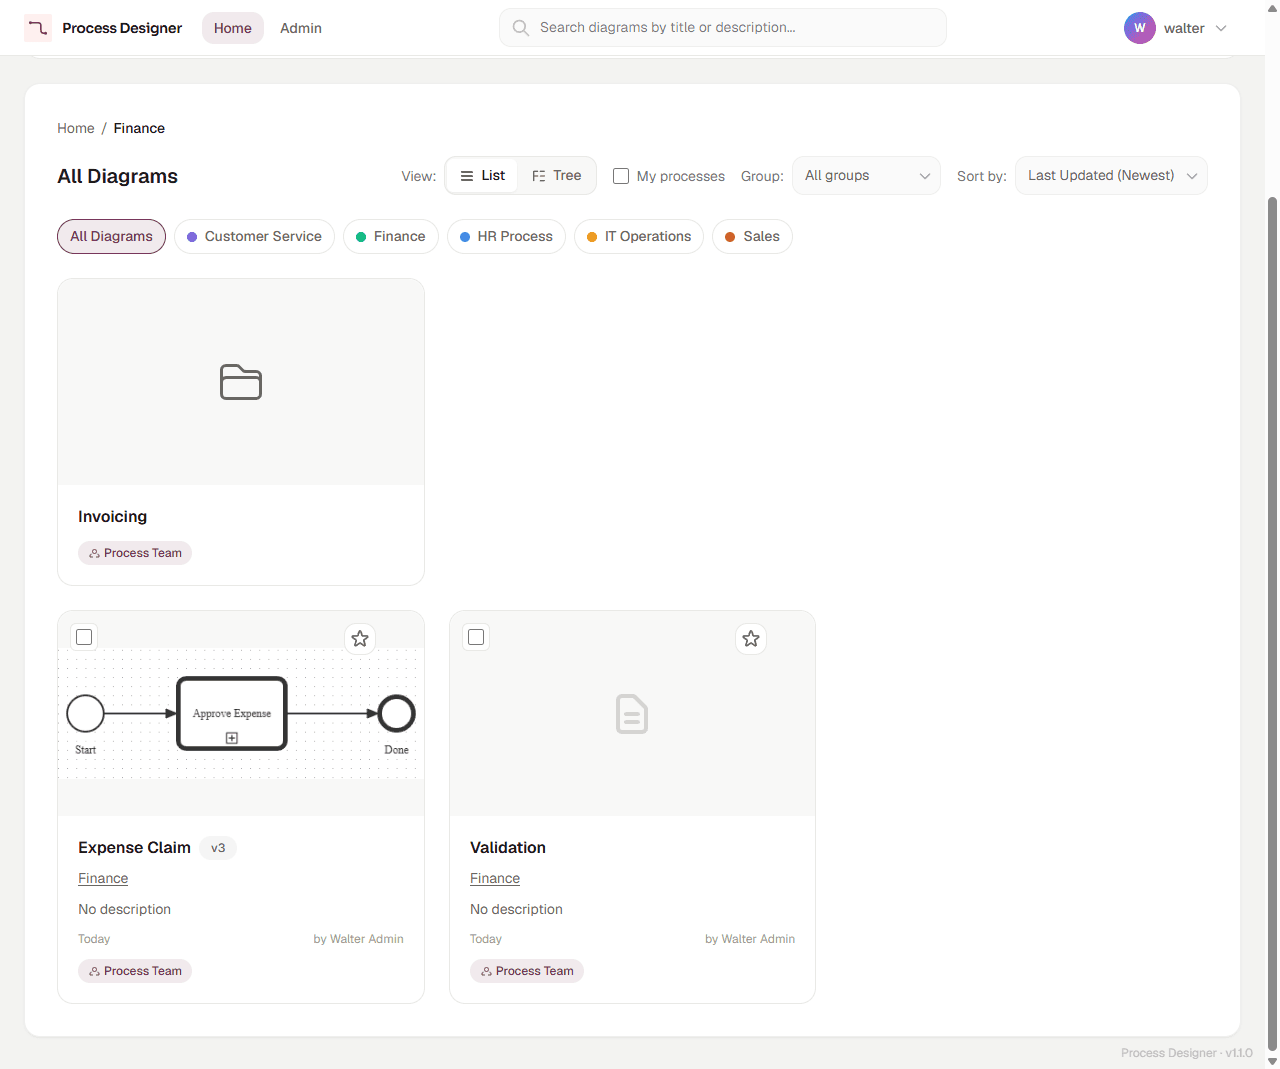The width and height of the screenshot is (1280, 1069).
Task: Click the Validation document placeholder icon
Action: [x=632, y=714]
